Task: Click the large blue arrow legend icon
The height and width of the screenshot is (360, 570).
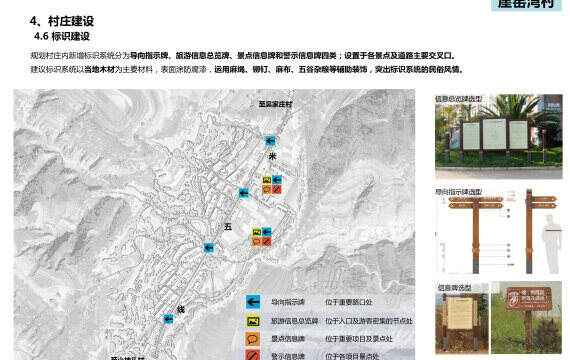Action: tap(253, 302)
